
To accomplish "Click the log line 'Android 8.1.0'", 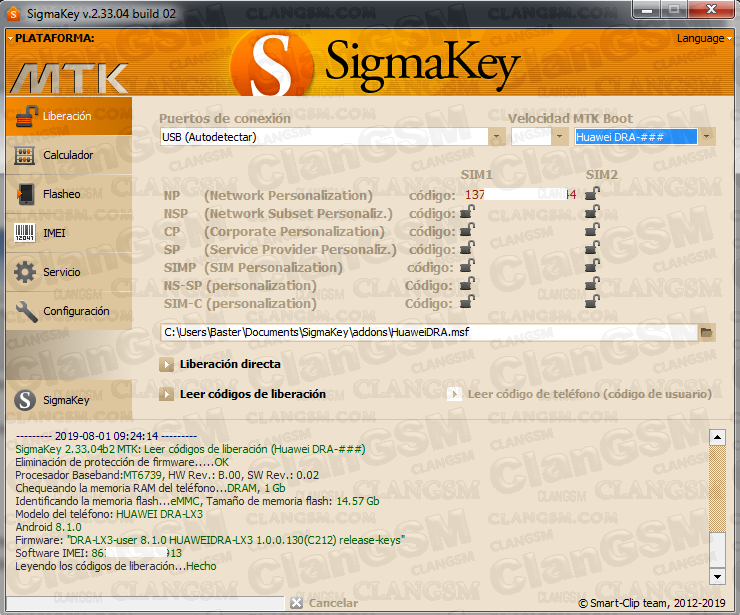I will click(x=48, y=527).
